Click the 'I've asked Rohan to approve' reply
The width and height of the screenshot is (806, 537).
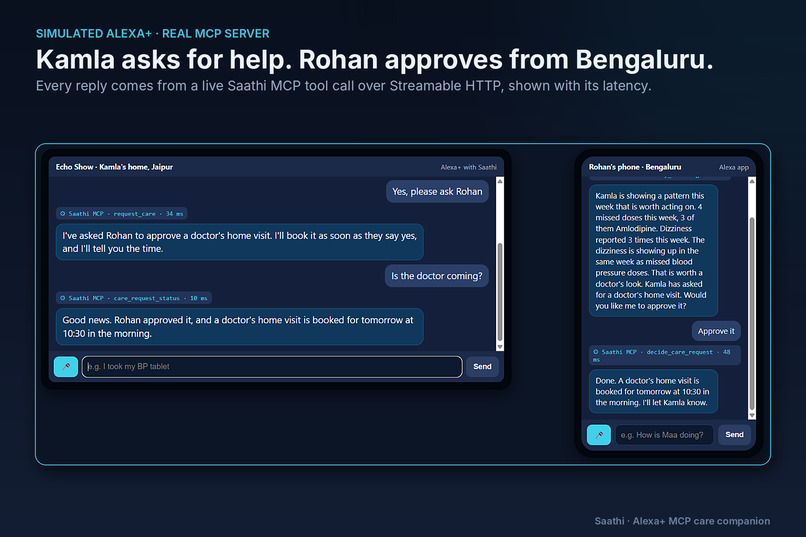[x=240, y=242]
